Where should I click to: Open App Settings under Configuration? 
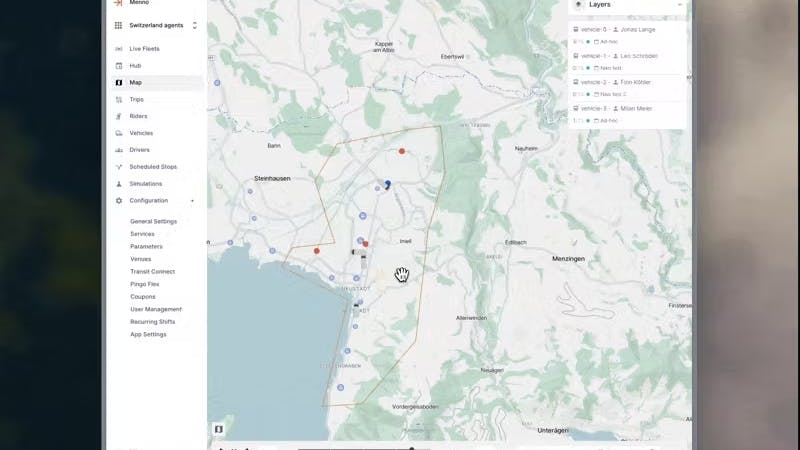click(148, 335)
